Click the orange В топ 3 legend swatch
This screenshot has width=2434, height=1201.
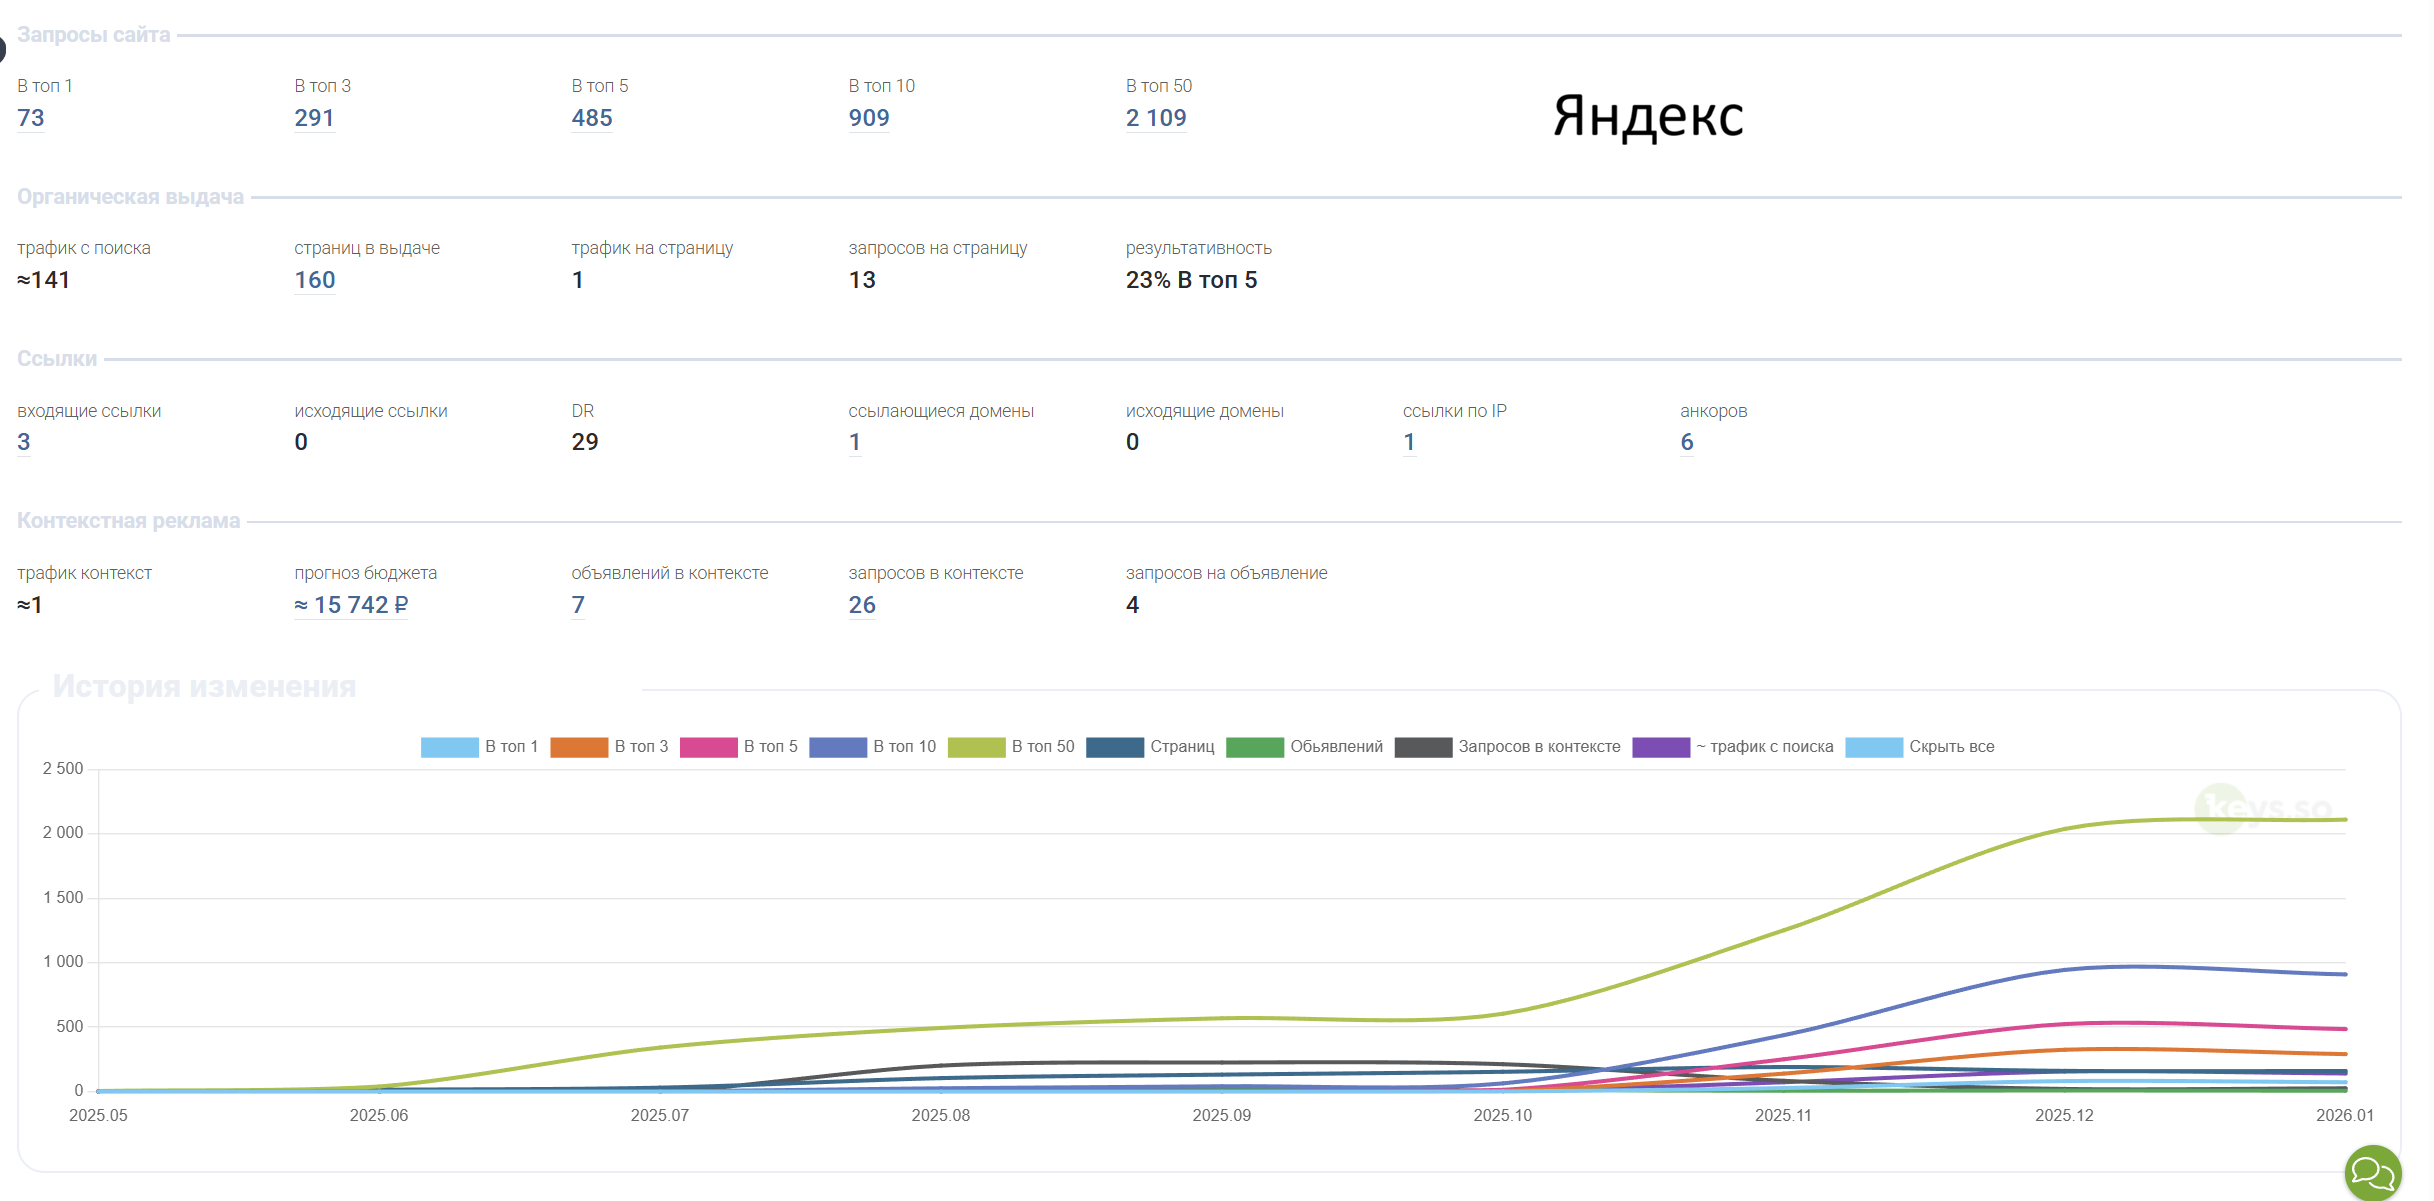[x=579, y=747]
